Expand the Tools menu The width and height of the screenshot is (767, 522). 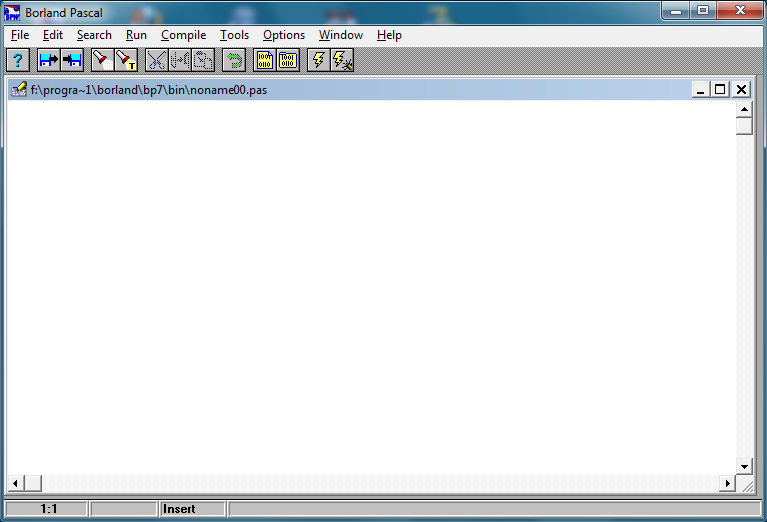(234, 35)
